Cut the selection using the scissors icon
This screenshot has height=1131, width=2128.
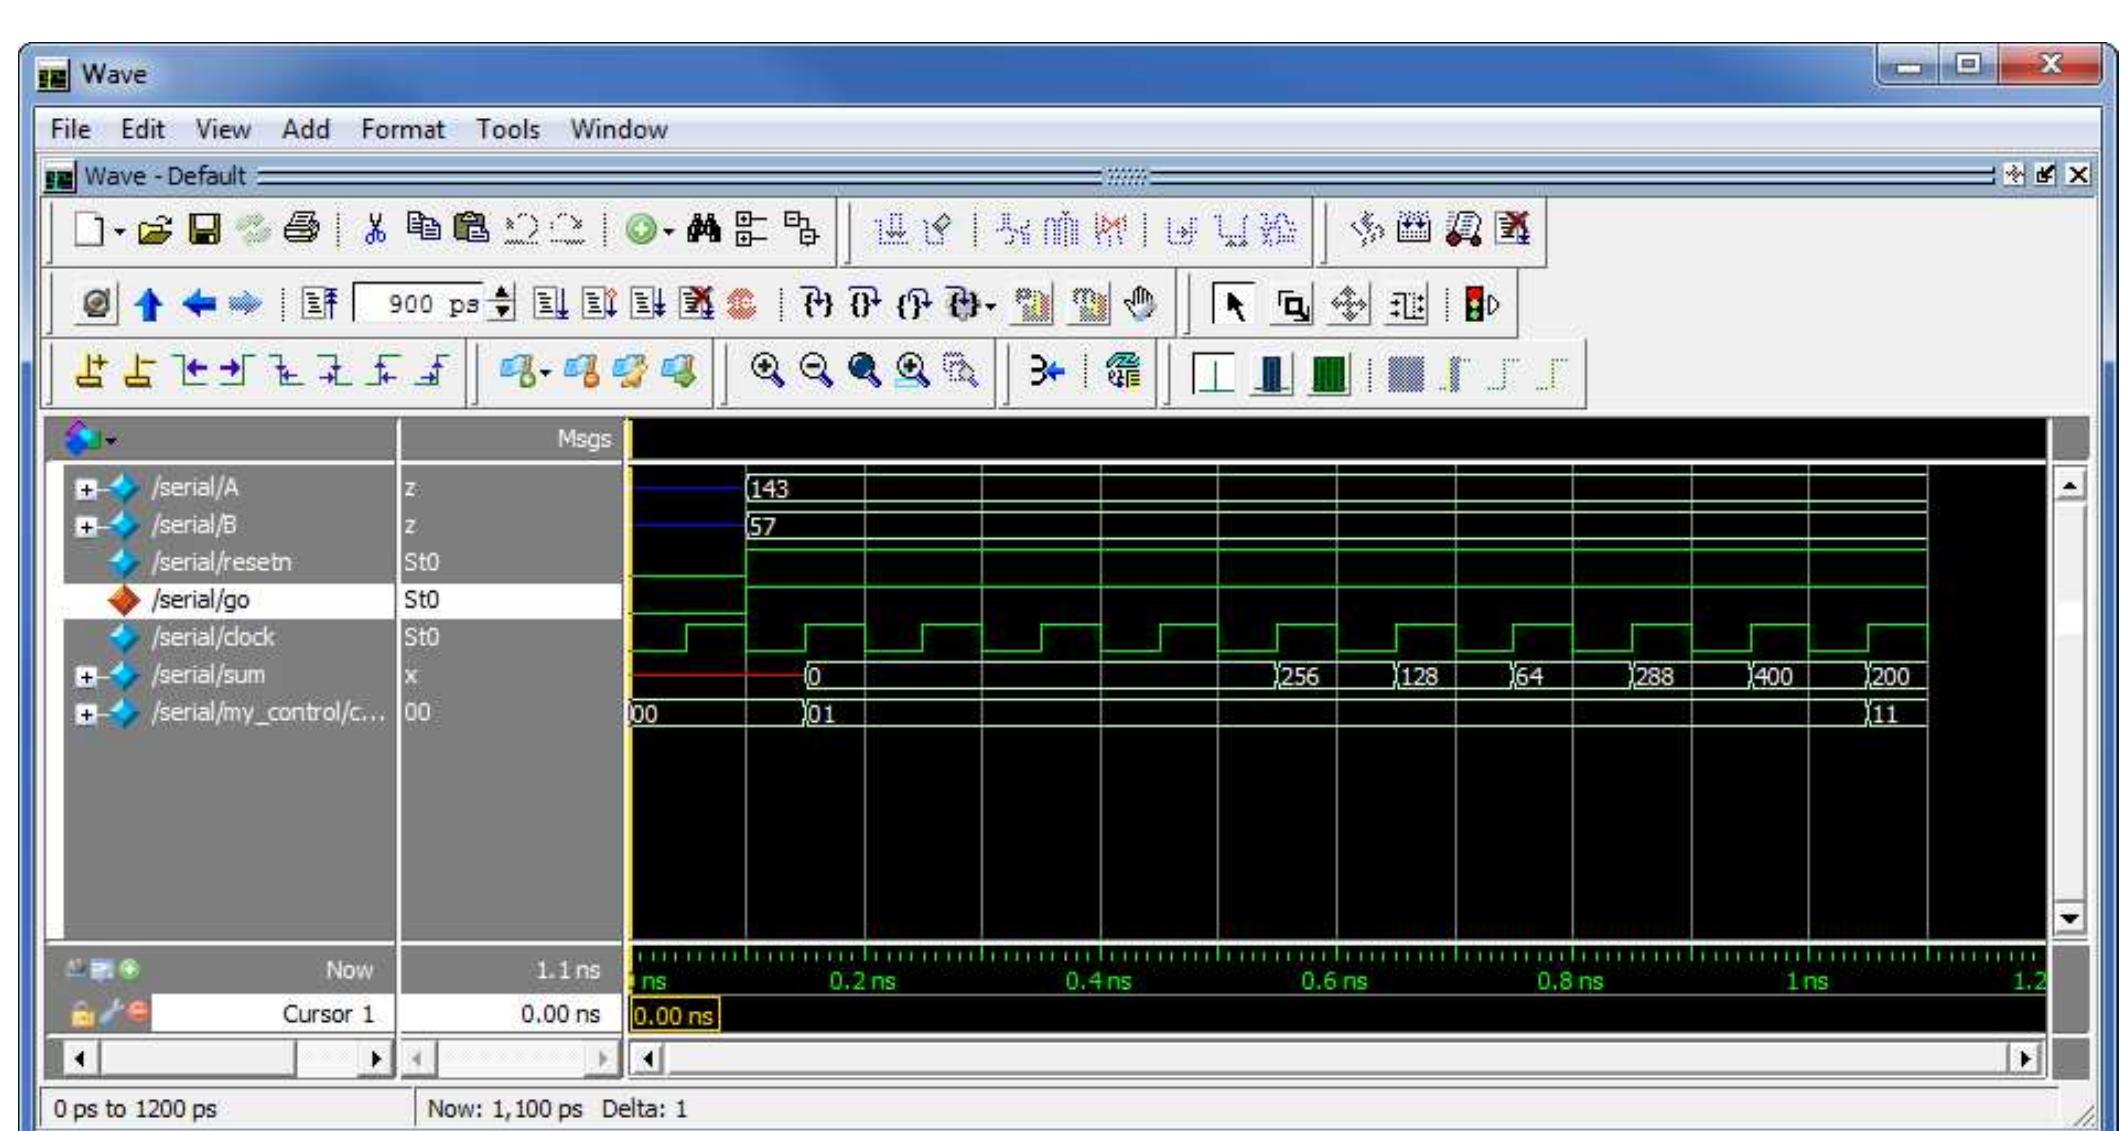(x=375, y=230)
